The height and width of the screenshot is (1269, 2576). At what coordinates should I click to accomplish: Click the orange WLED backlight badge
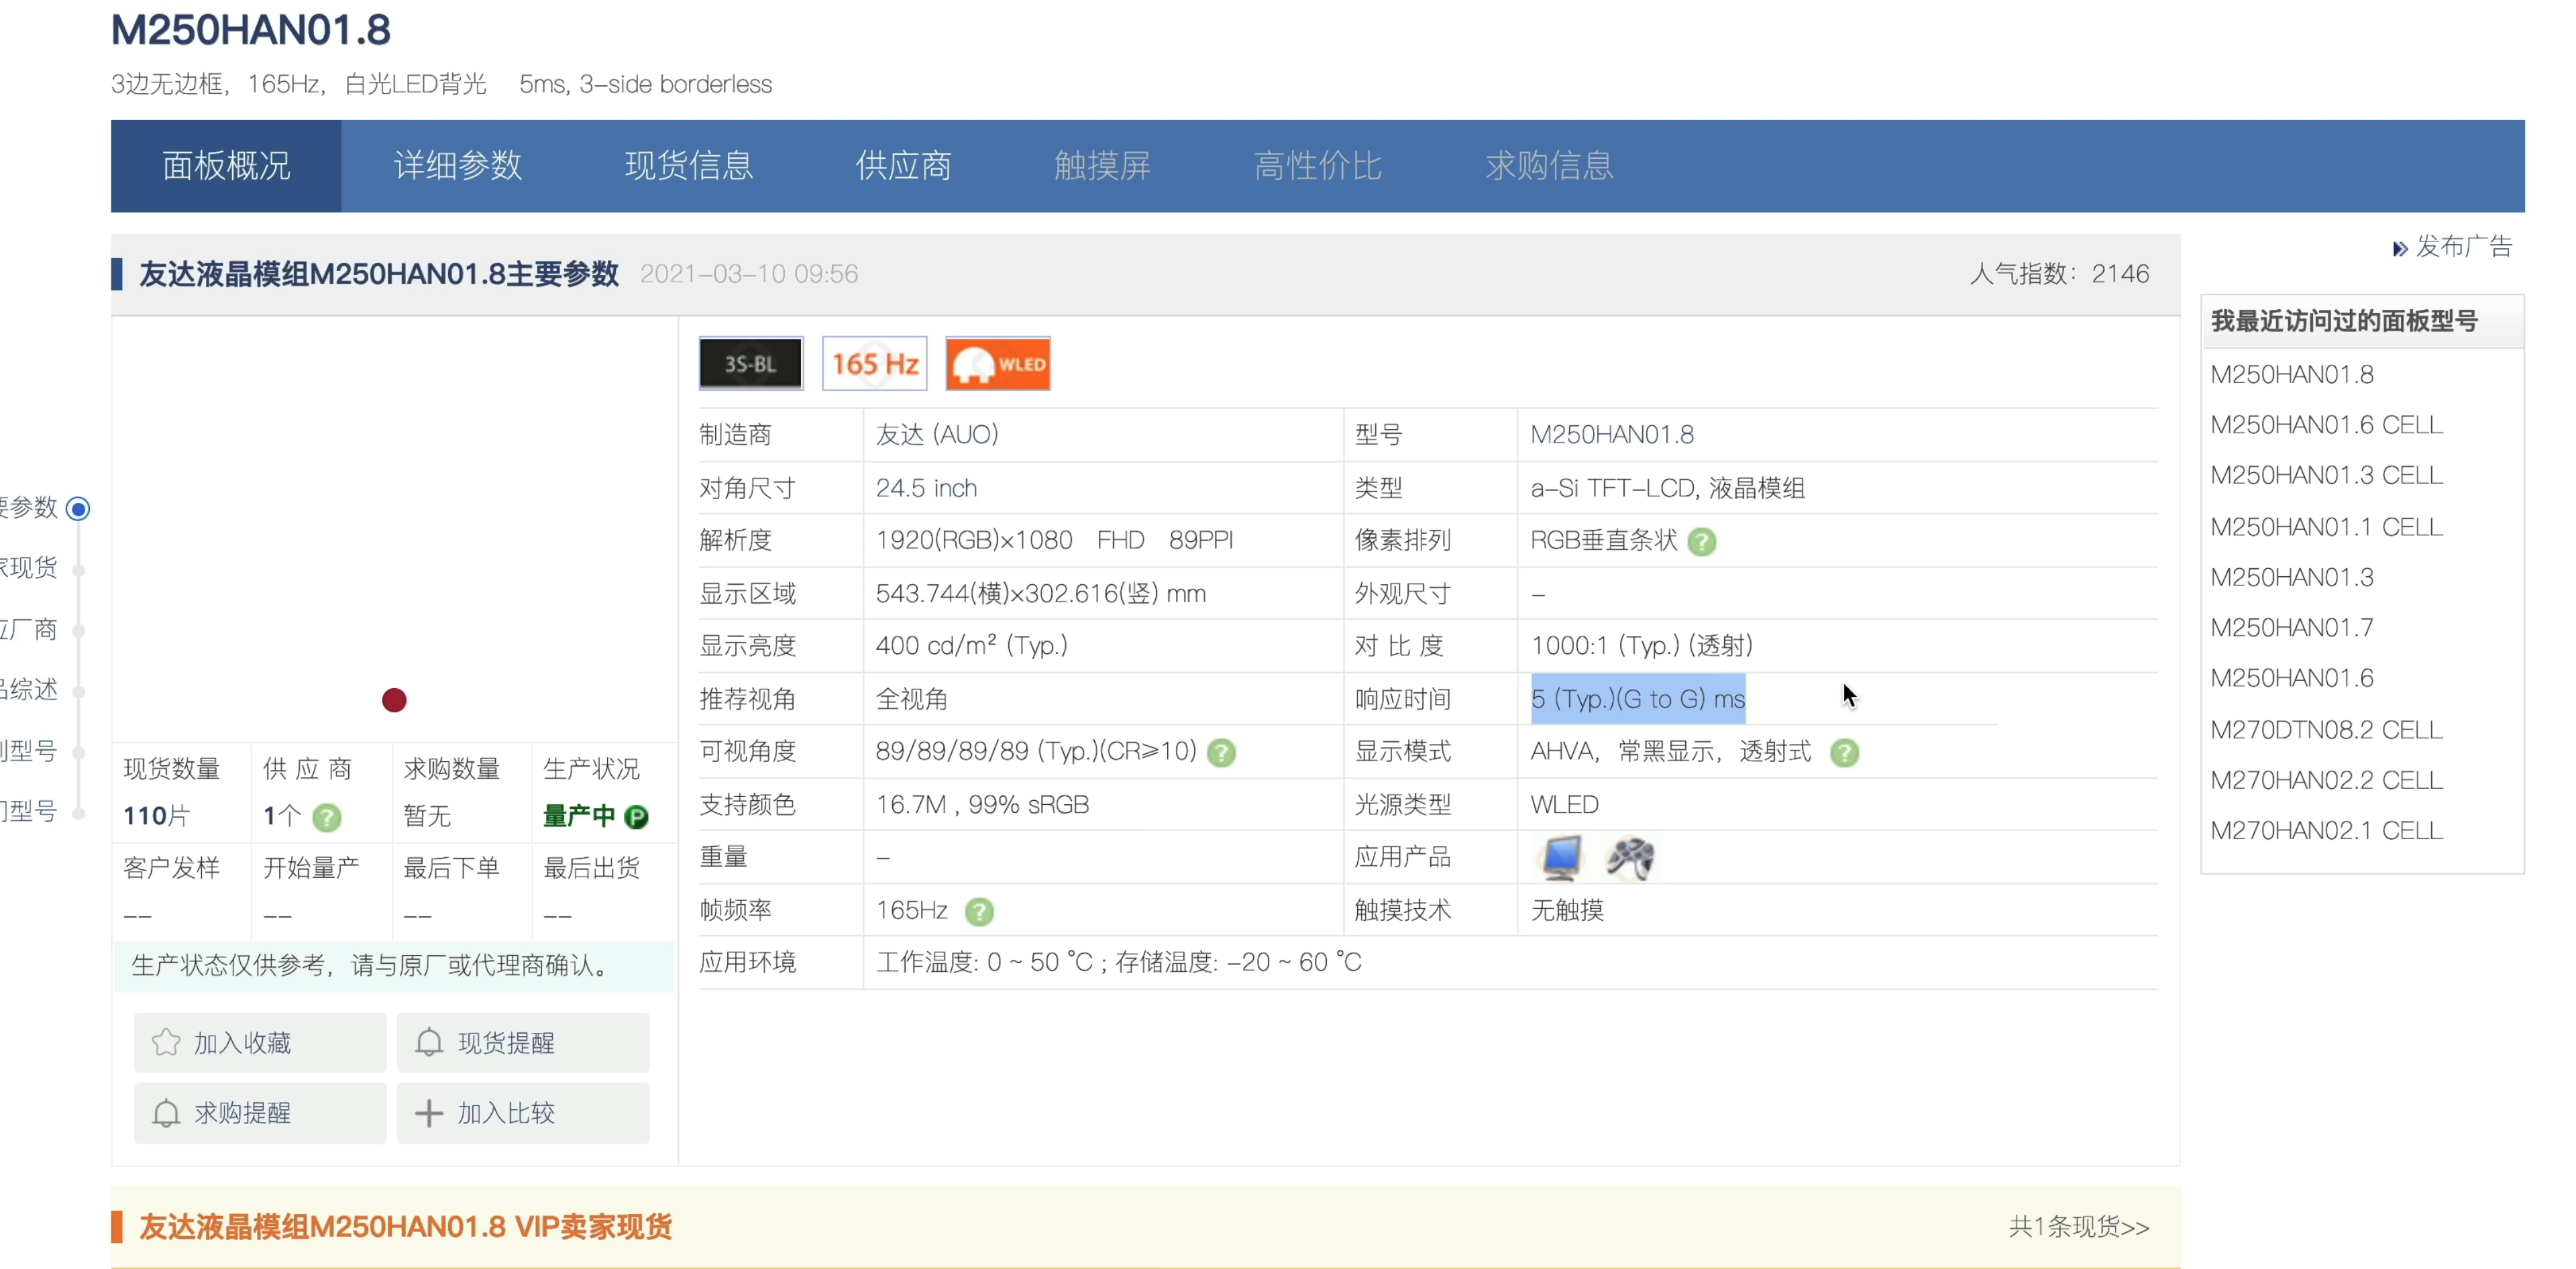click(997, 364)
